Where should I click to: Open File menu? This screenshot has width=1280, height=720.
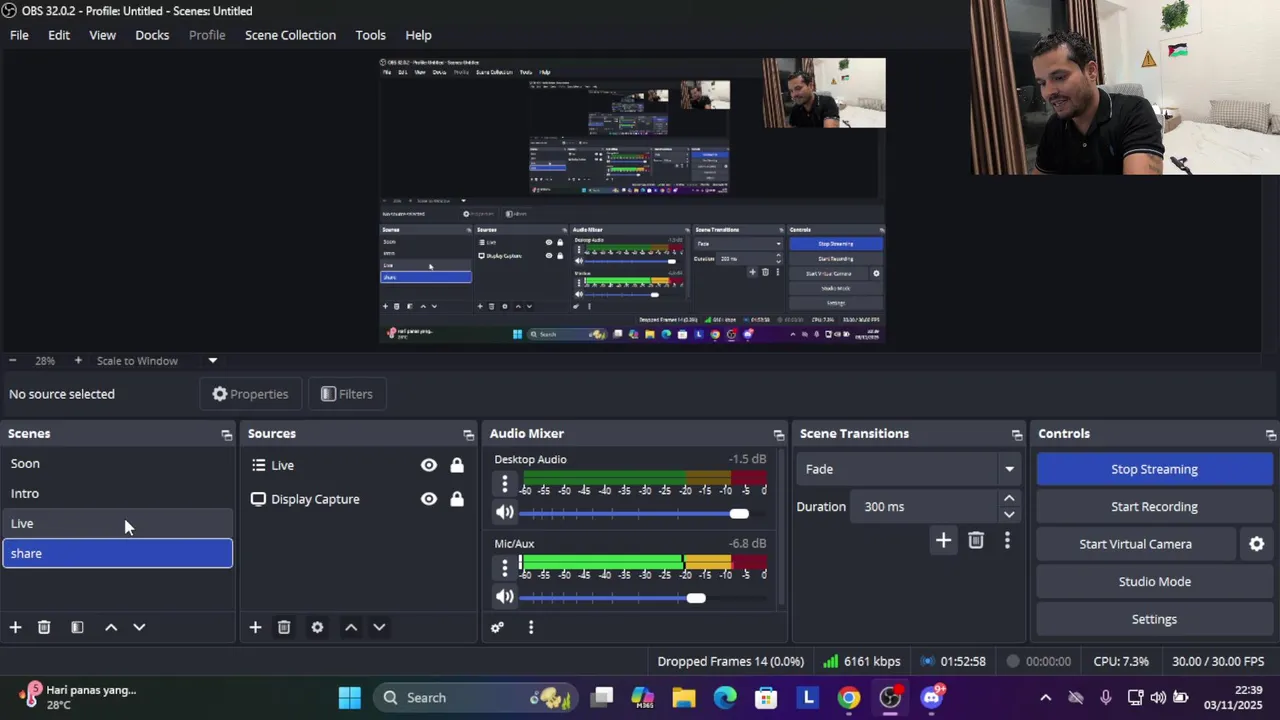pyautogui.click(x=19, y=35)
